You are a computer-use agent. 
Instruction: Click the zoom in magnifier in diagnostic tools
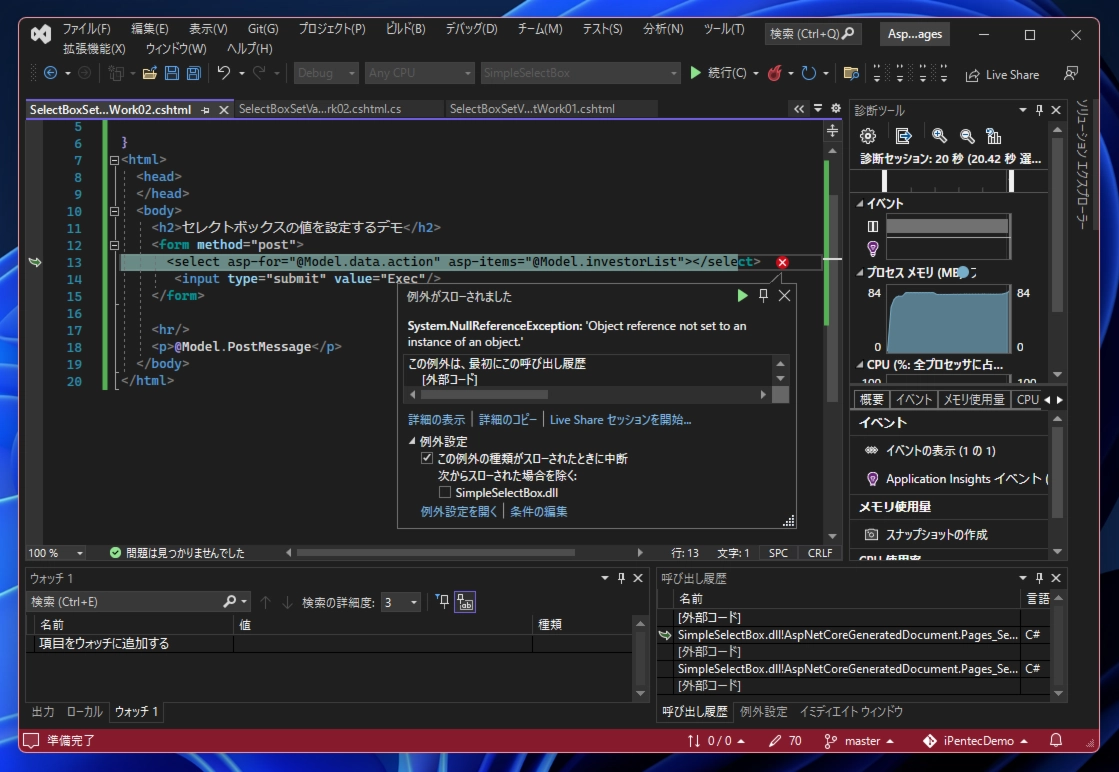[939, 136]
